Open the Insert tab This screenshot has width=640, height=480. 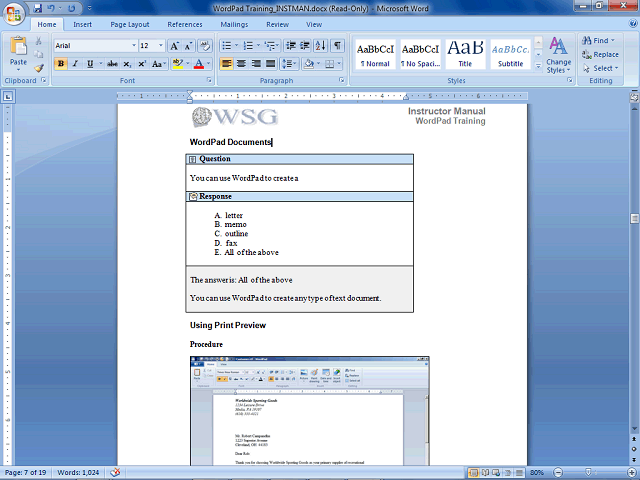tap(82, 24)
